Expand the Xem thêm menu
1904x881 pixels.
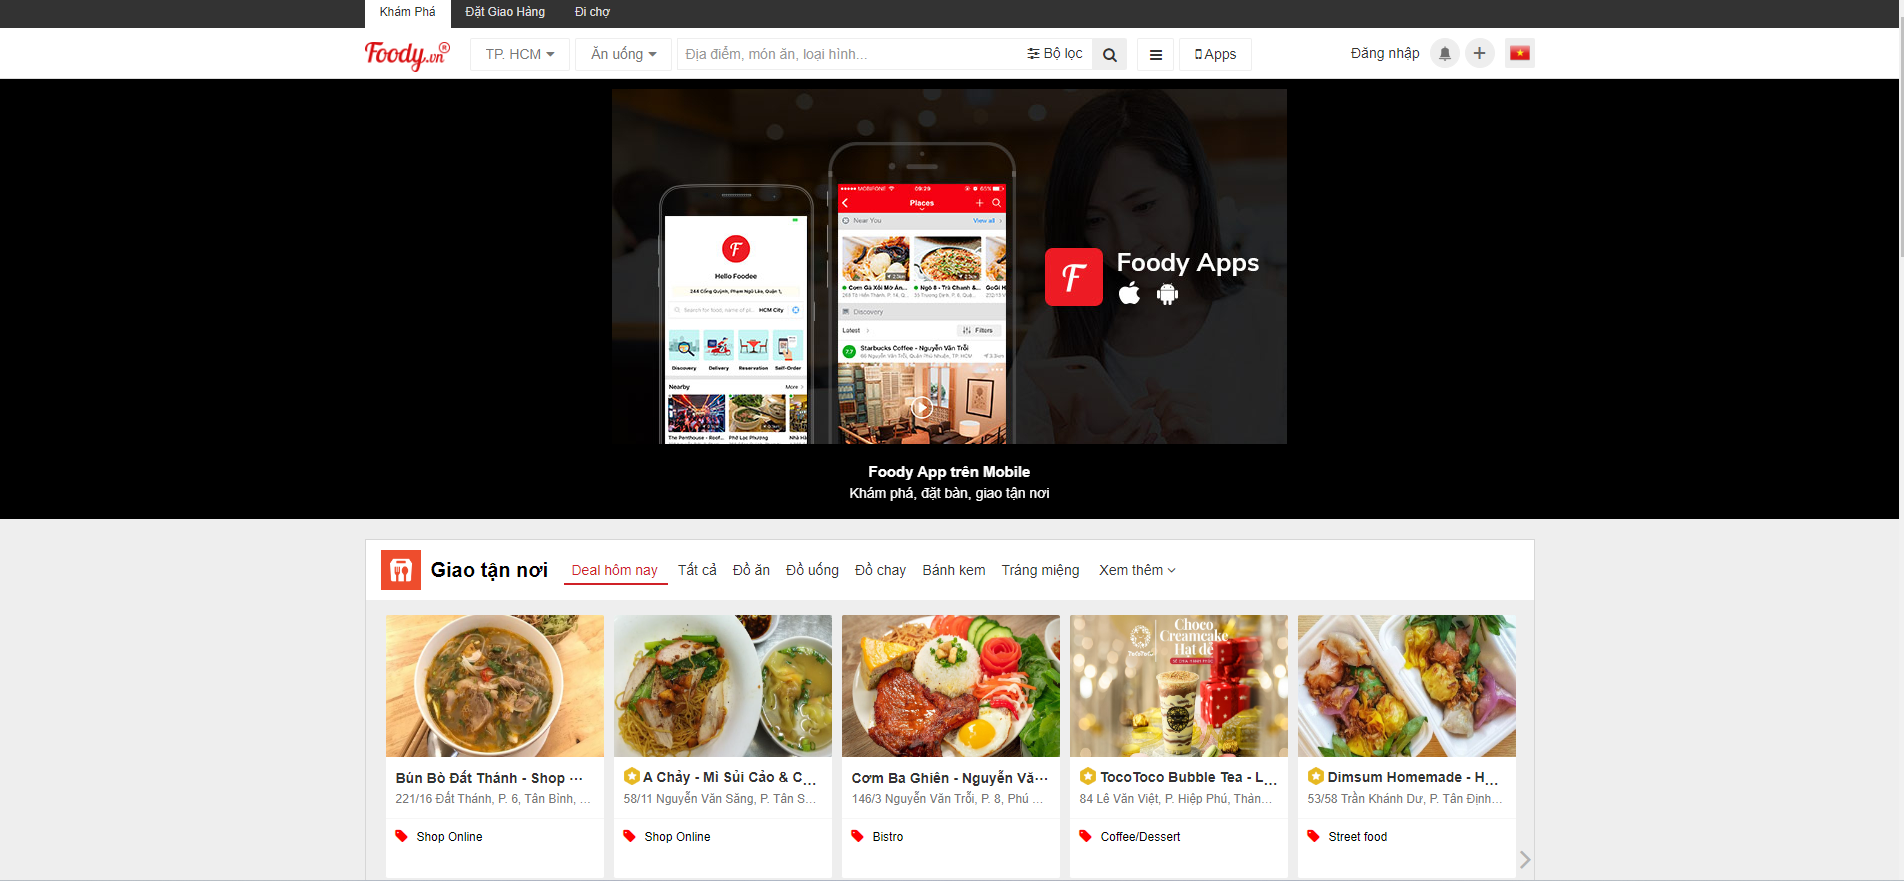pyautogui.click(x=1137, y=570)
